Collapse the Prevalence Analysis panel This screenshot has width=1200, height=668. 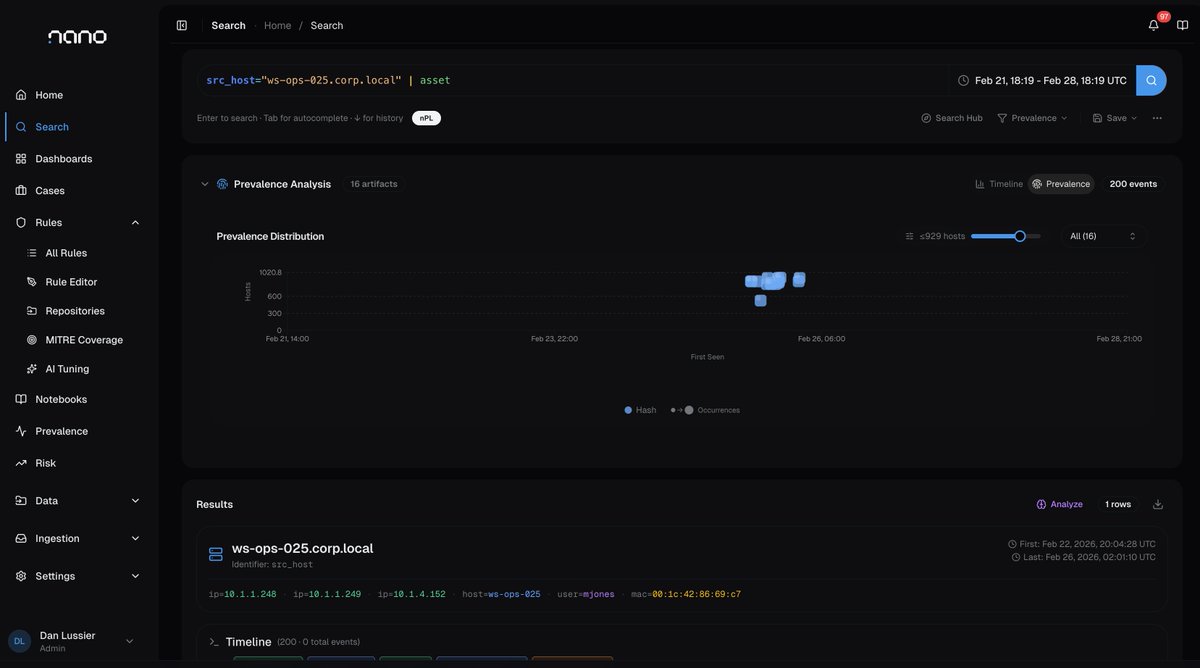tap(205, 184)
